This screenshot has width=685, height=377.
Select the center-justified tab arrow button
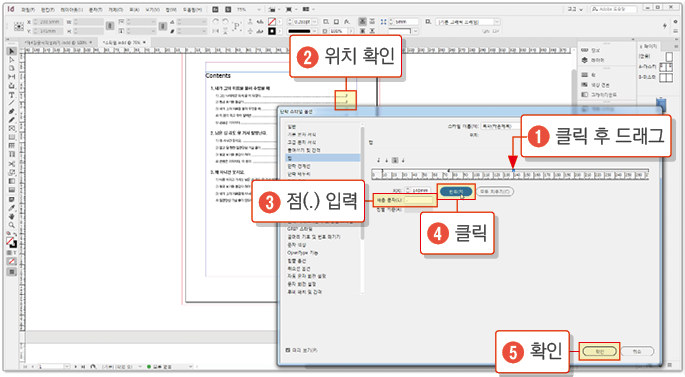pos(387,160)
